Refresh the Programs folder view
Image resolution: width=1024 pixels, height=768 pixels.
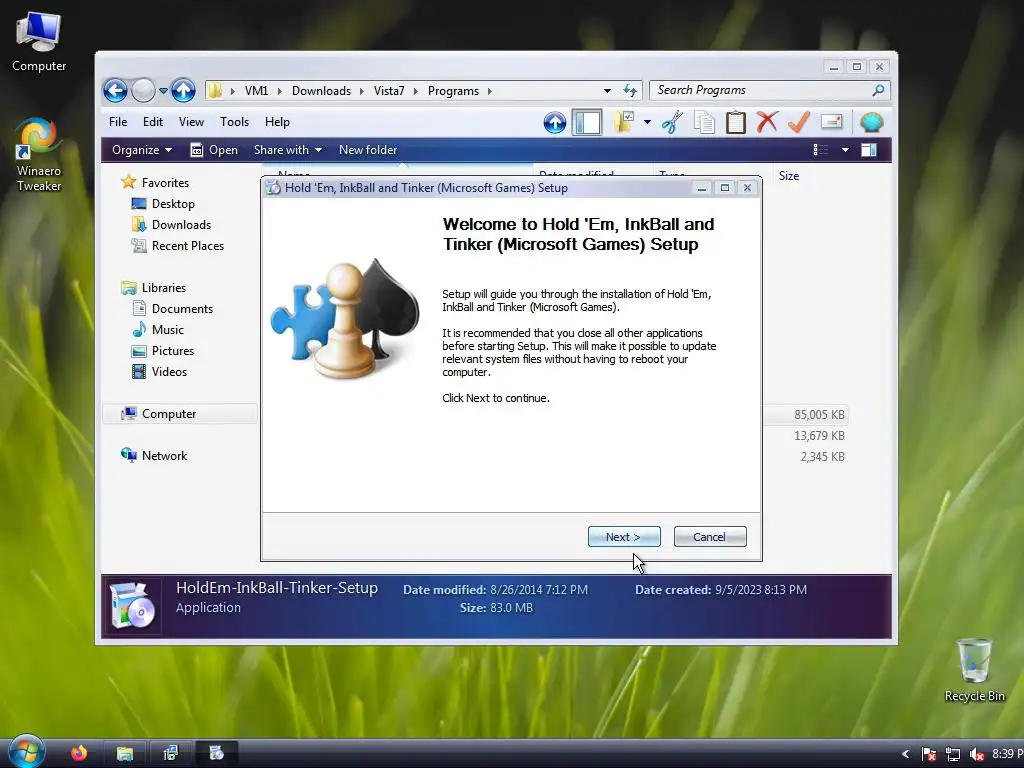[x=630, y=91]
